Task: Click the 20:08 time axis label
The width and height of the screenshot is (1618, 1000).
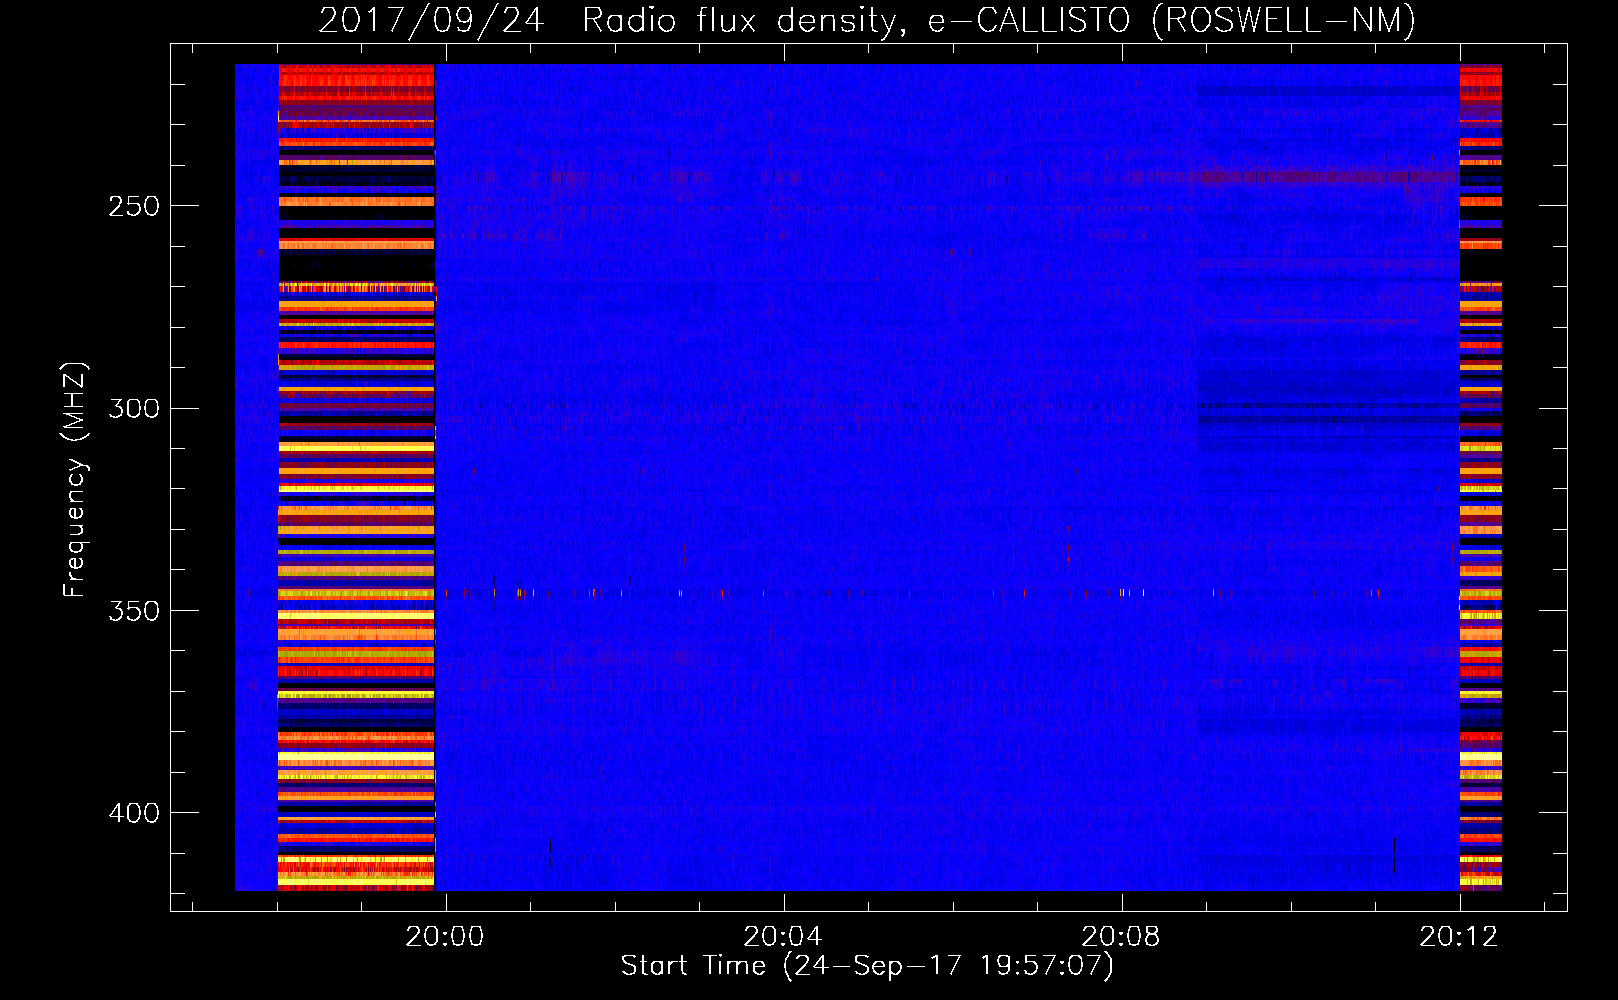Action: click(x=1121, y=937)
